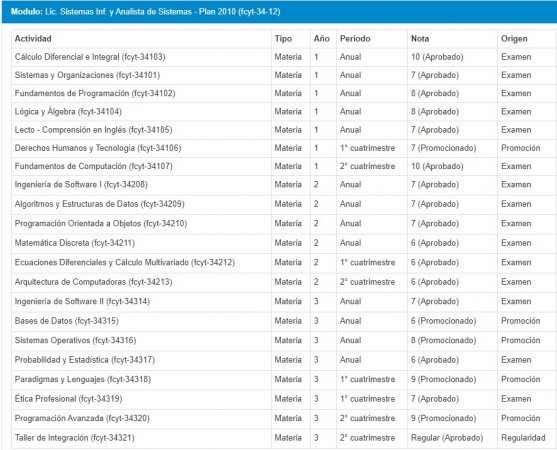Select the Periodo column header
Viewport: 557px width, 450px height.
355,39
